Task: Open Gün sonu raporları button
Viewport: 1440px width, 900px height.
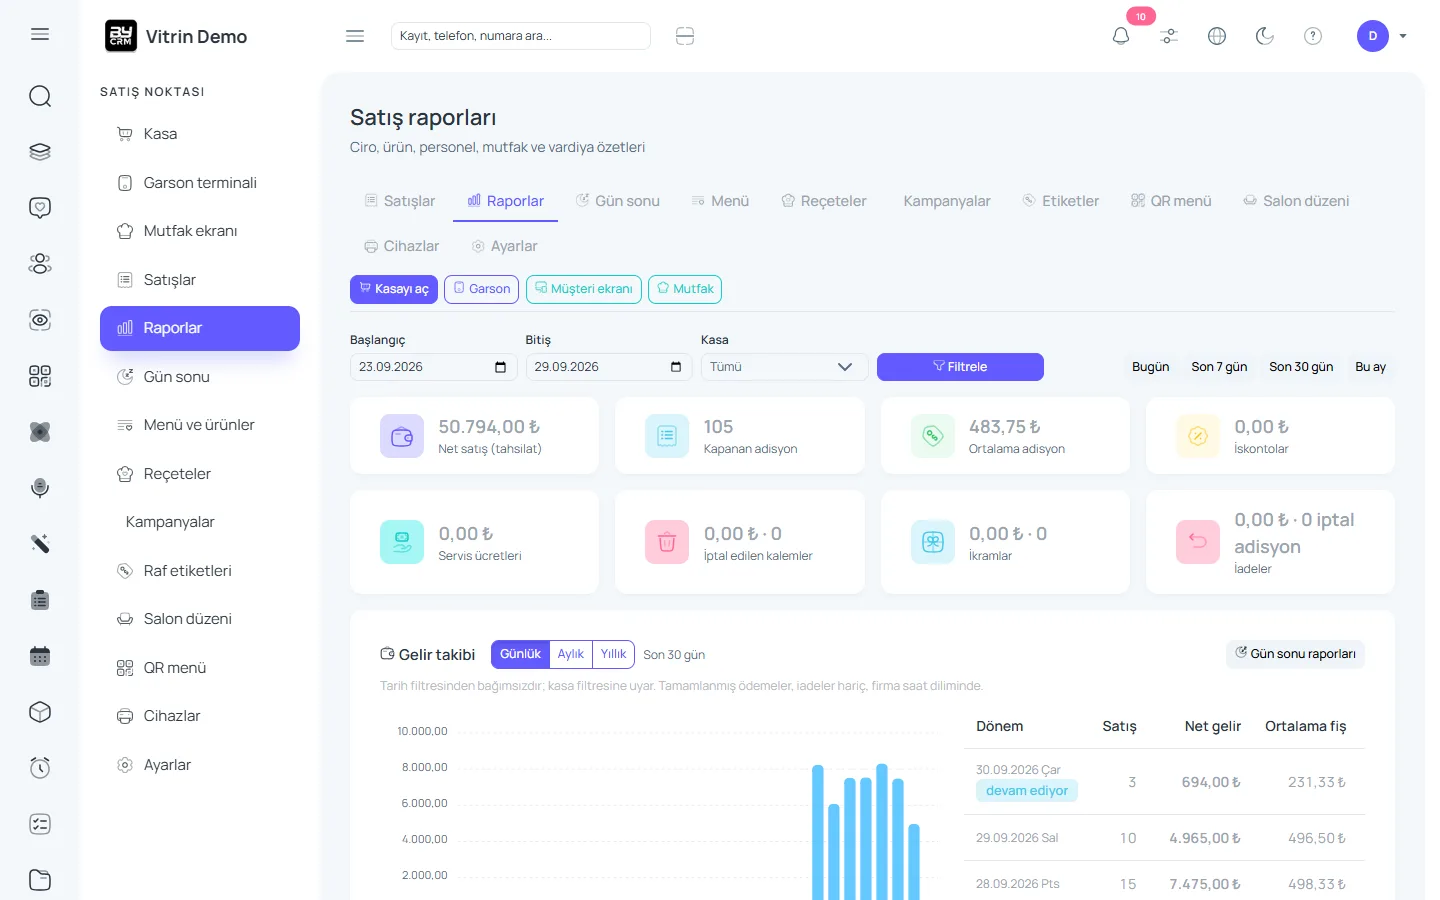Action: click(x=1295, y=654)
